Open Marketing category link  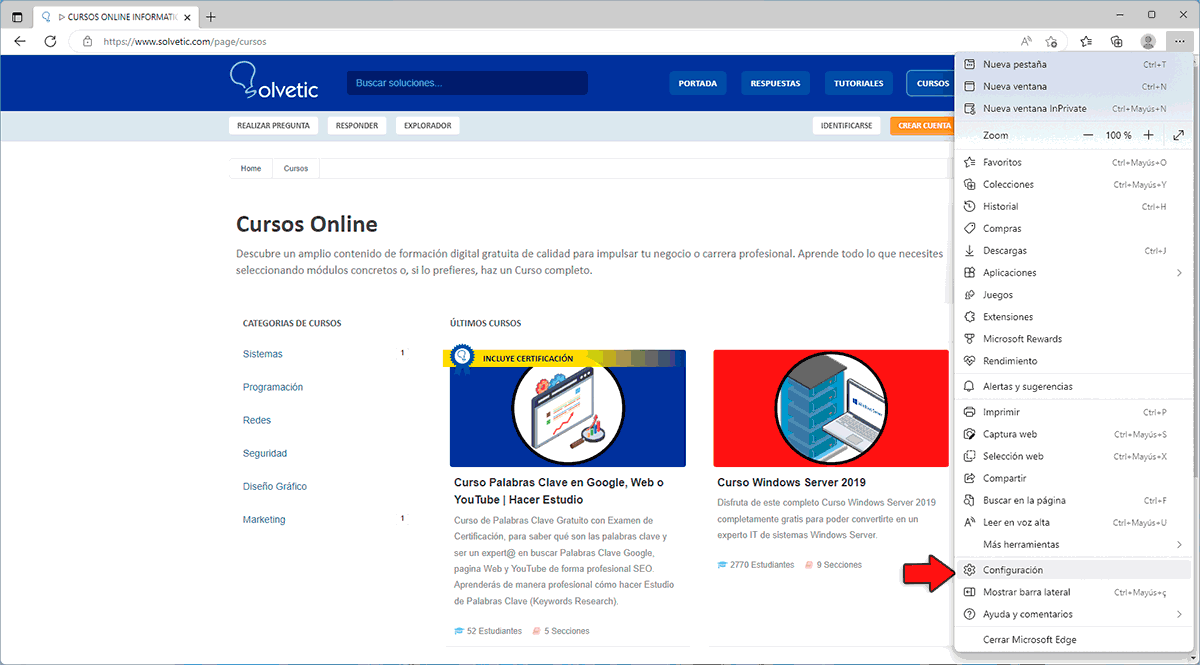(264, 519)
